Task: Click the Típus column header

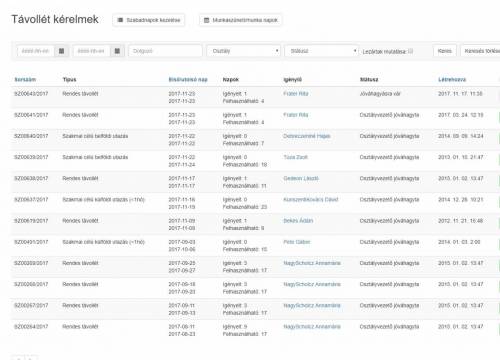Action: [69, 80]
